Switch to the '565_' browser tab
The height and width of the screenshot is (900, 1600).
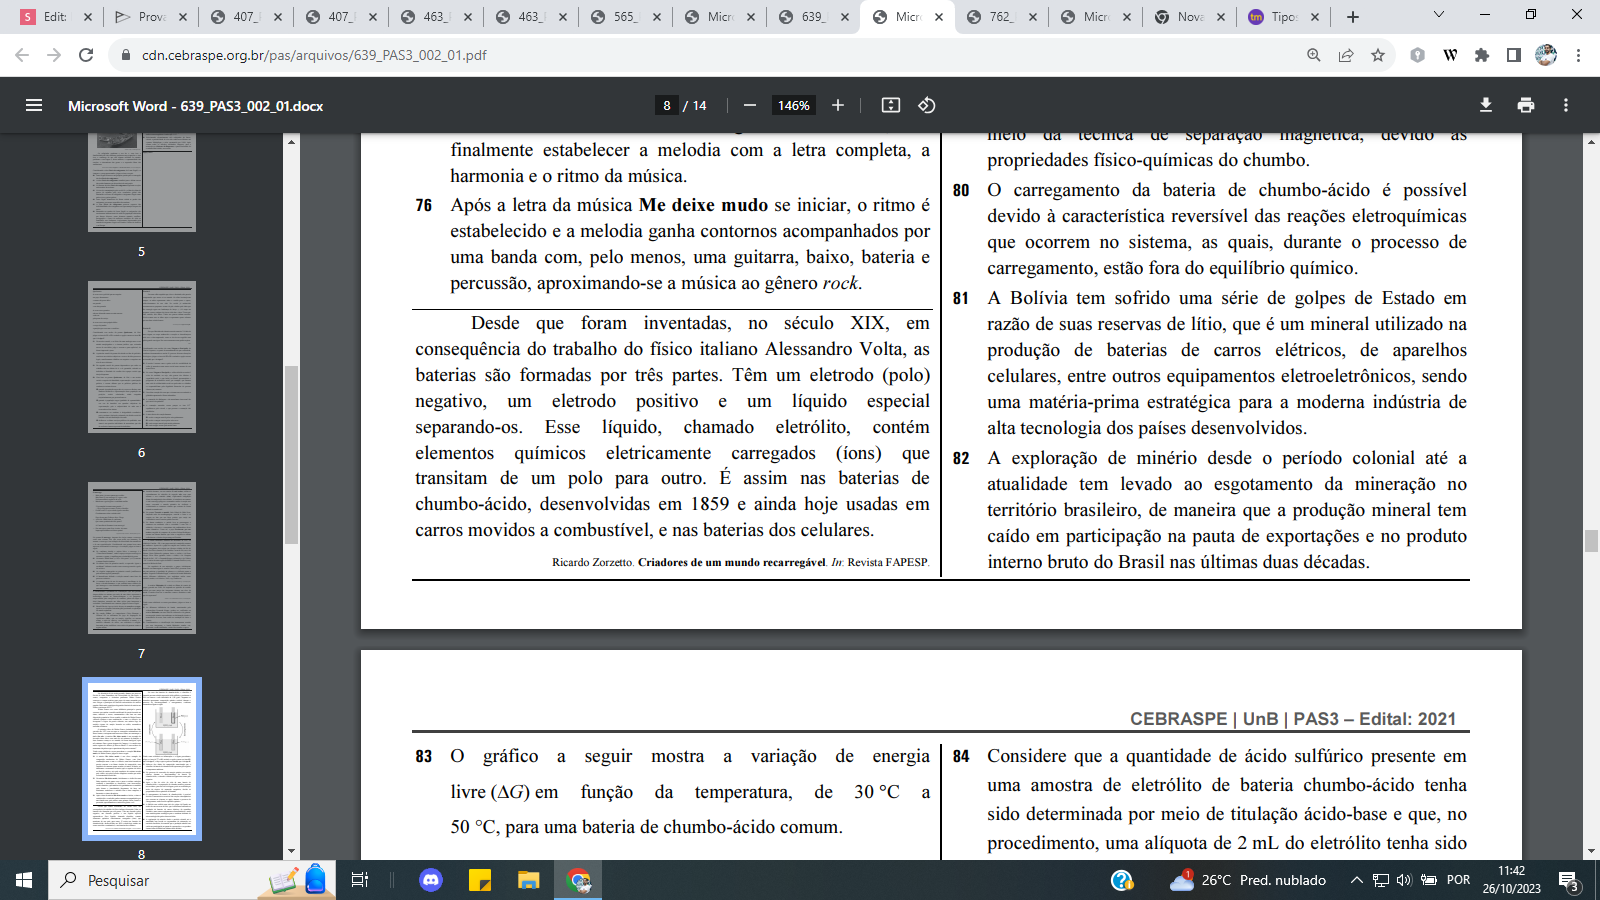(x=627, y=17)
